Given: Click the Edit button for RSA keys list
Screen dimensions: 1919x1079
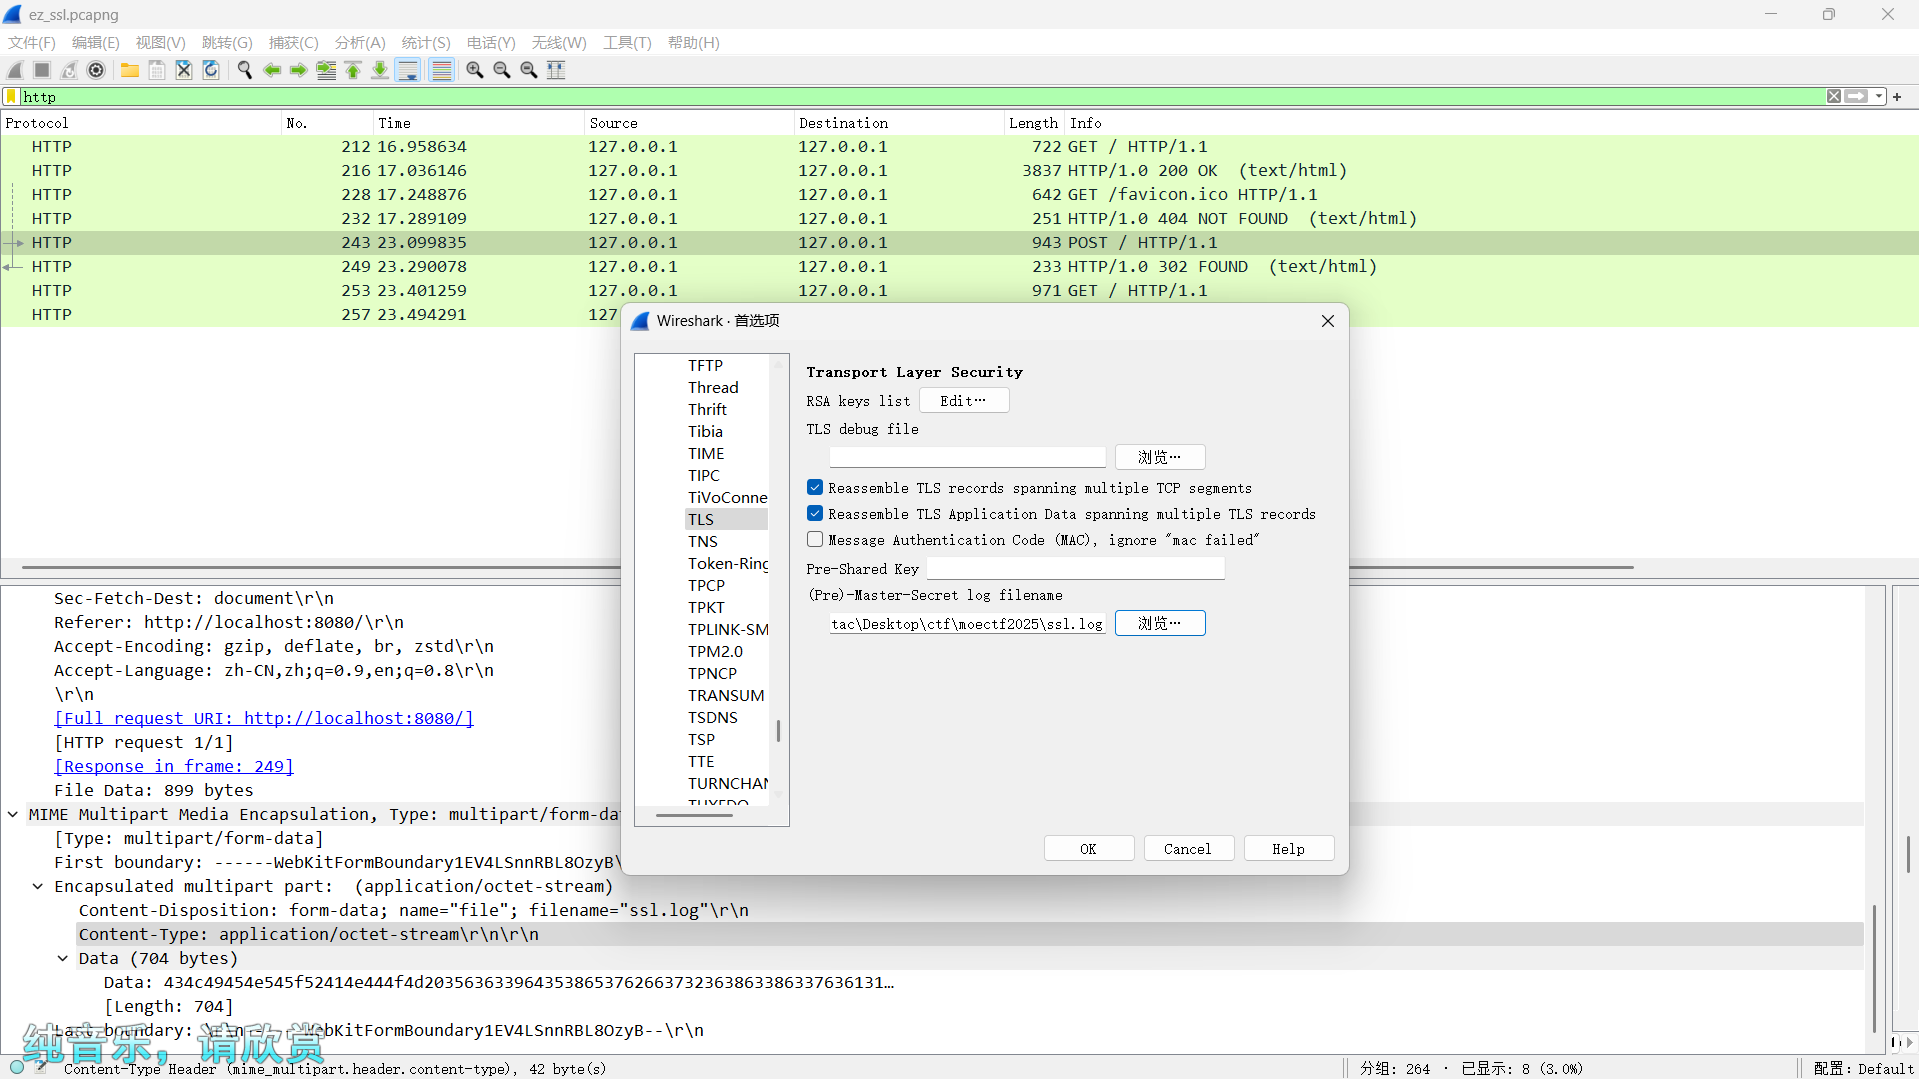Looking at the screenshot, I should point(962,400).
